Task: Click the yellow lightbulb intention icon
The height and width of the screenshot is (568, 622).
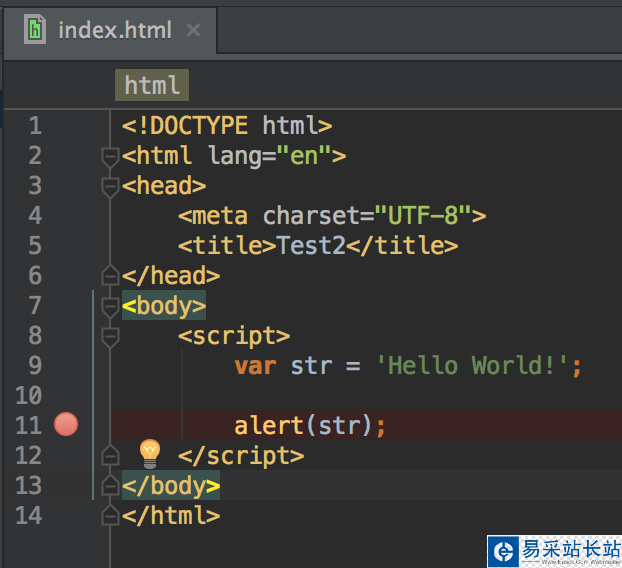Action: click(150, 453)
